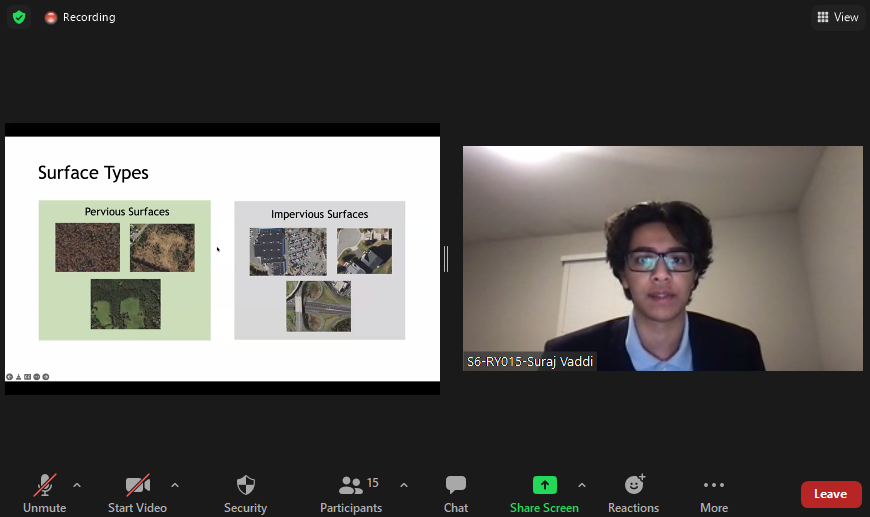Open the Reactions menu
870x517 pixels.
[634, 493]
